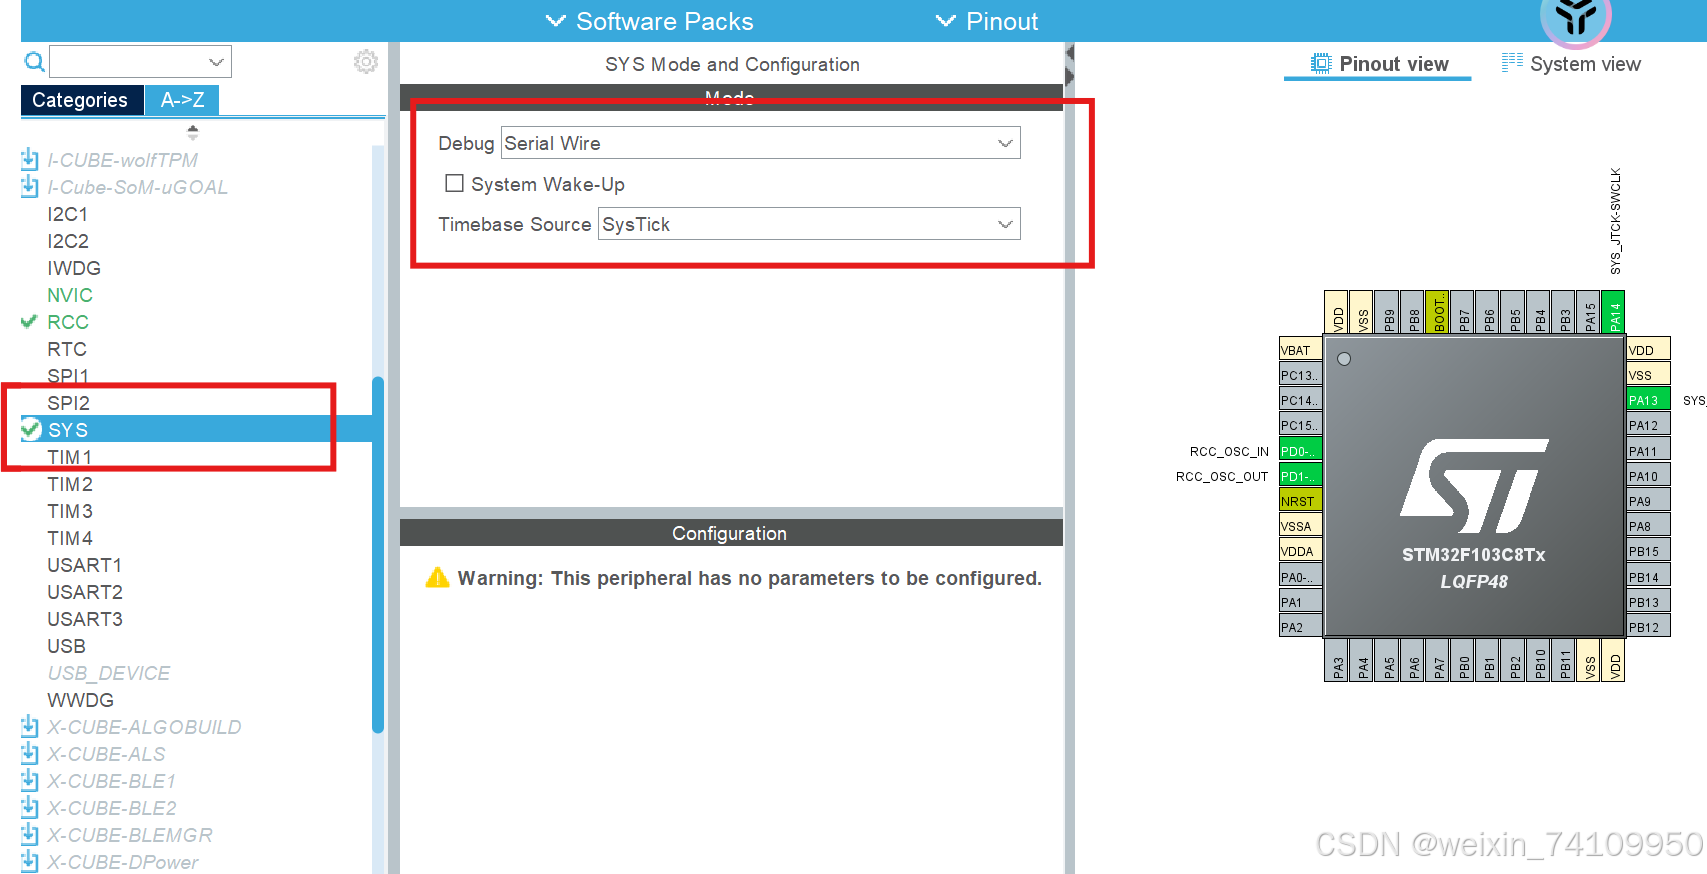Select the PD0 RCC_OSC_IN pin
Image resolution: width=1707 pixels, height=874 pixels.
point(1300,451)
